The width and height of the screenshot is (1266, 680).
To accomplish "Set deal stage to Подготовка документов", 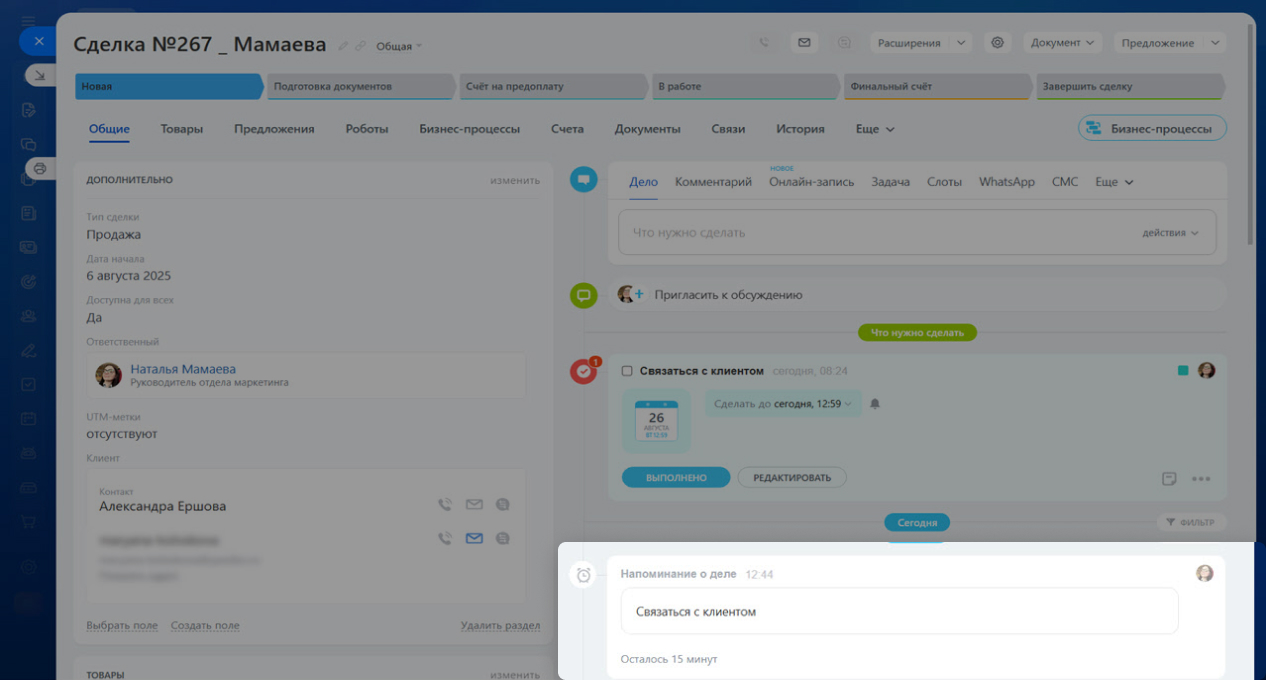I will [x=360, y=86].
